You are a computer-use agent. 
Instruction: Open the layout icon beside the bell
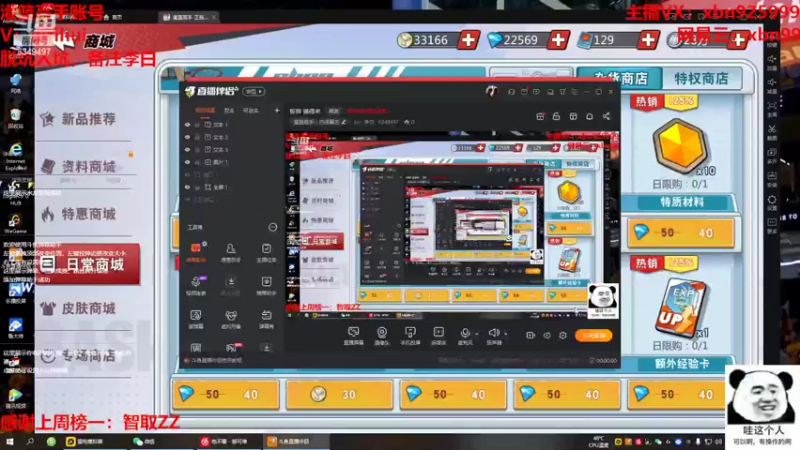(573, 116)
